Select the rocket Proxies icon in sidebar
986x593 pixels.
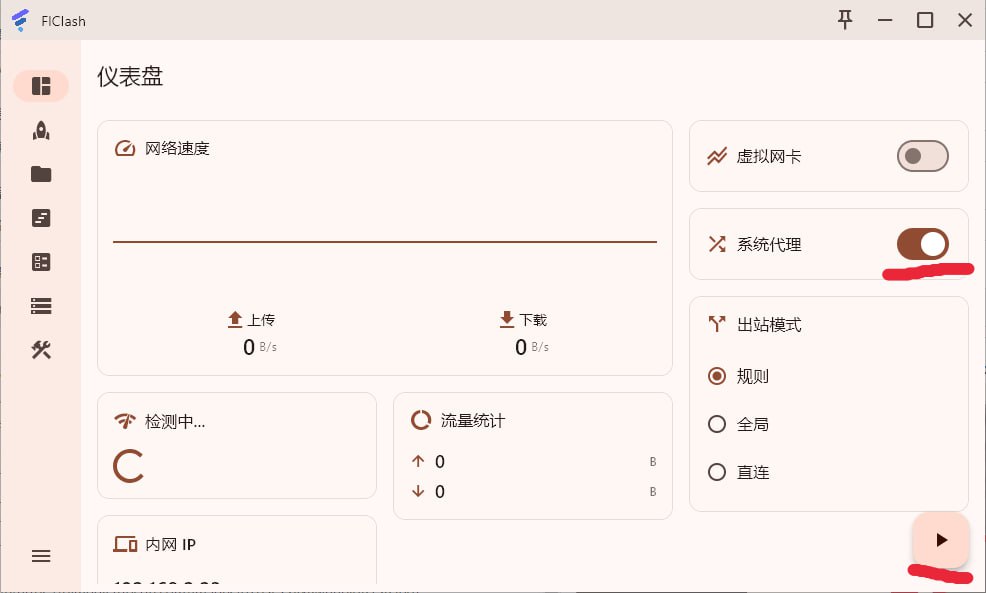pos(41,130)
